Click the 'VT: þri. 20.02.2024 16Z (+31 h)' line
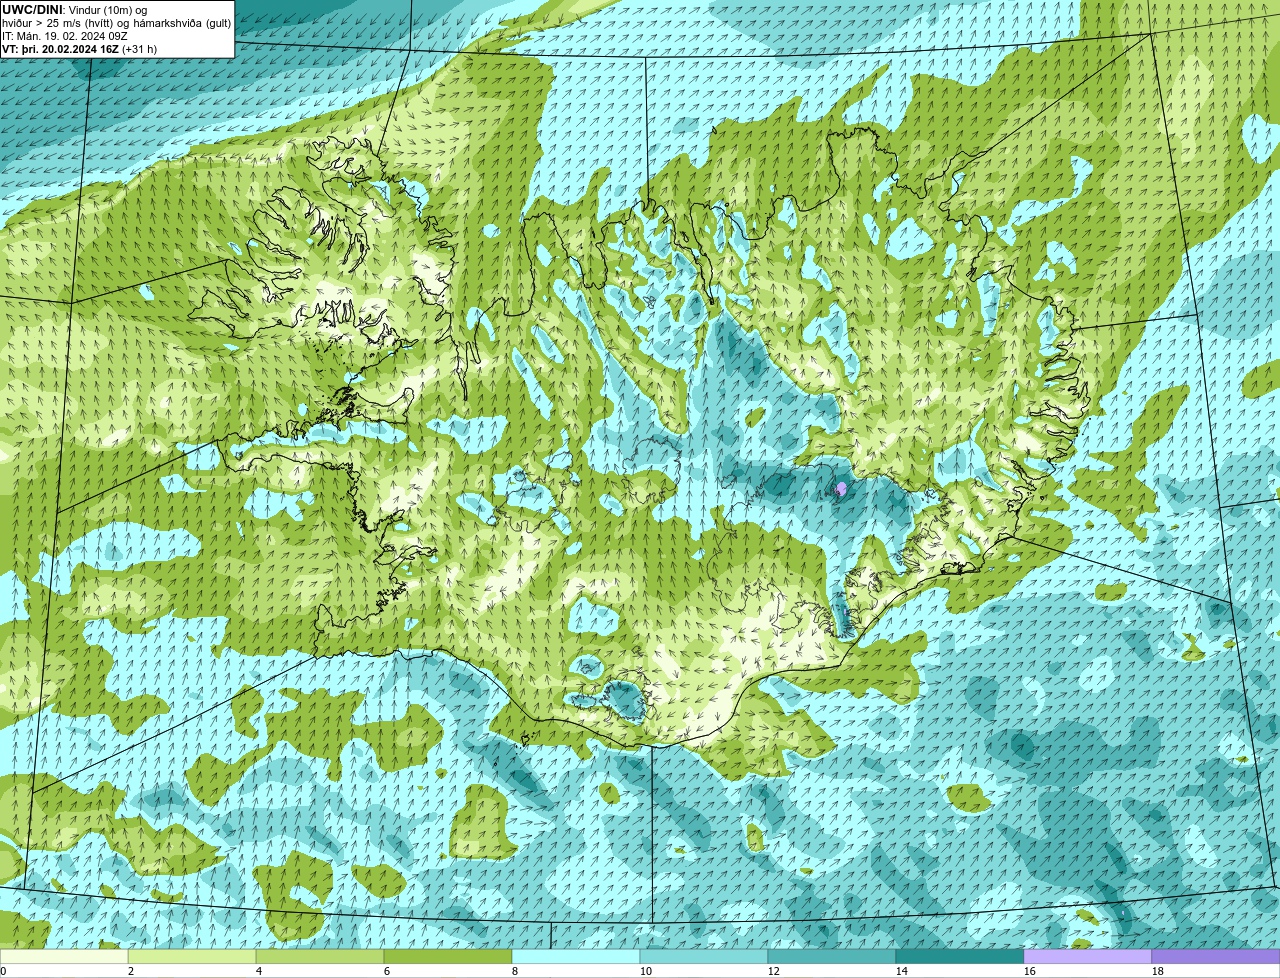 (x=80, y=49)
